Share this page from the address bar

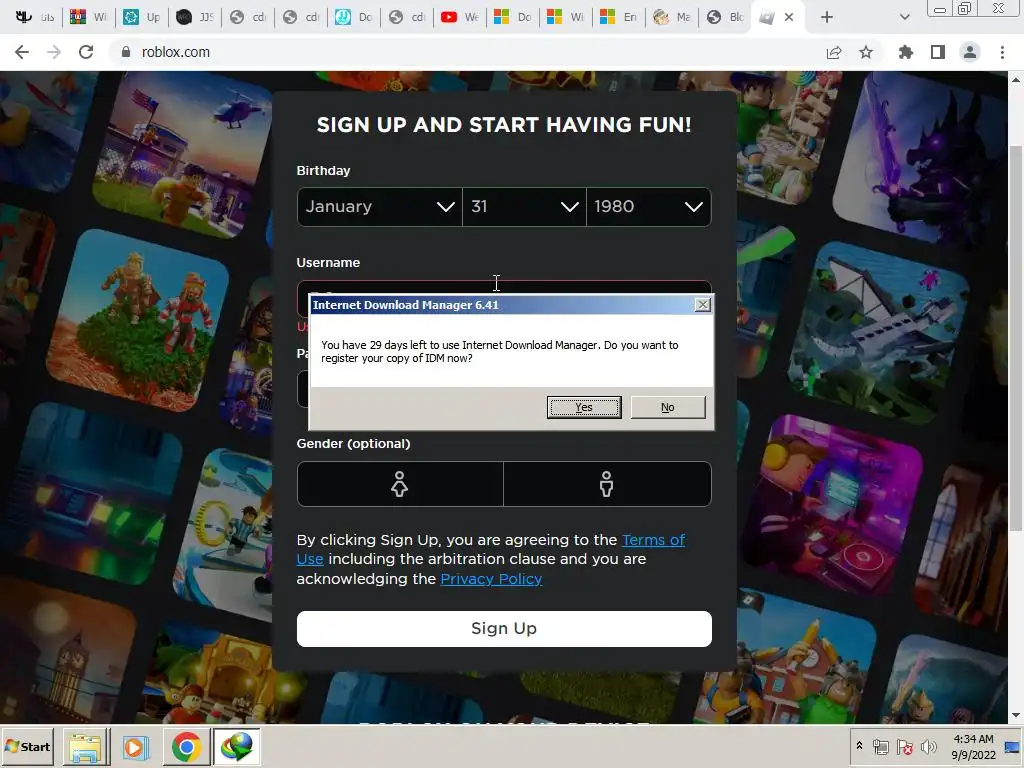click(x=834, y=52)
